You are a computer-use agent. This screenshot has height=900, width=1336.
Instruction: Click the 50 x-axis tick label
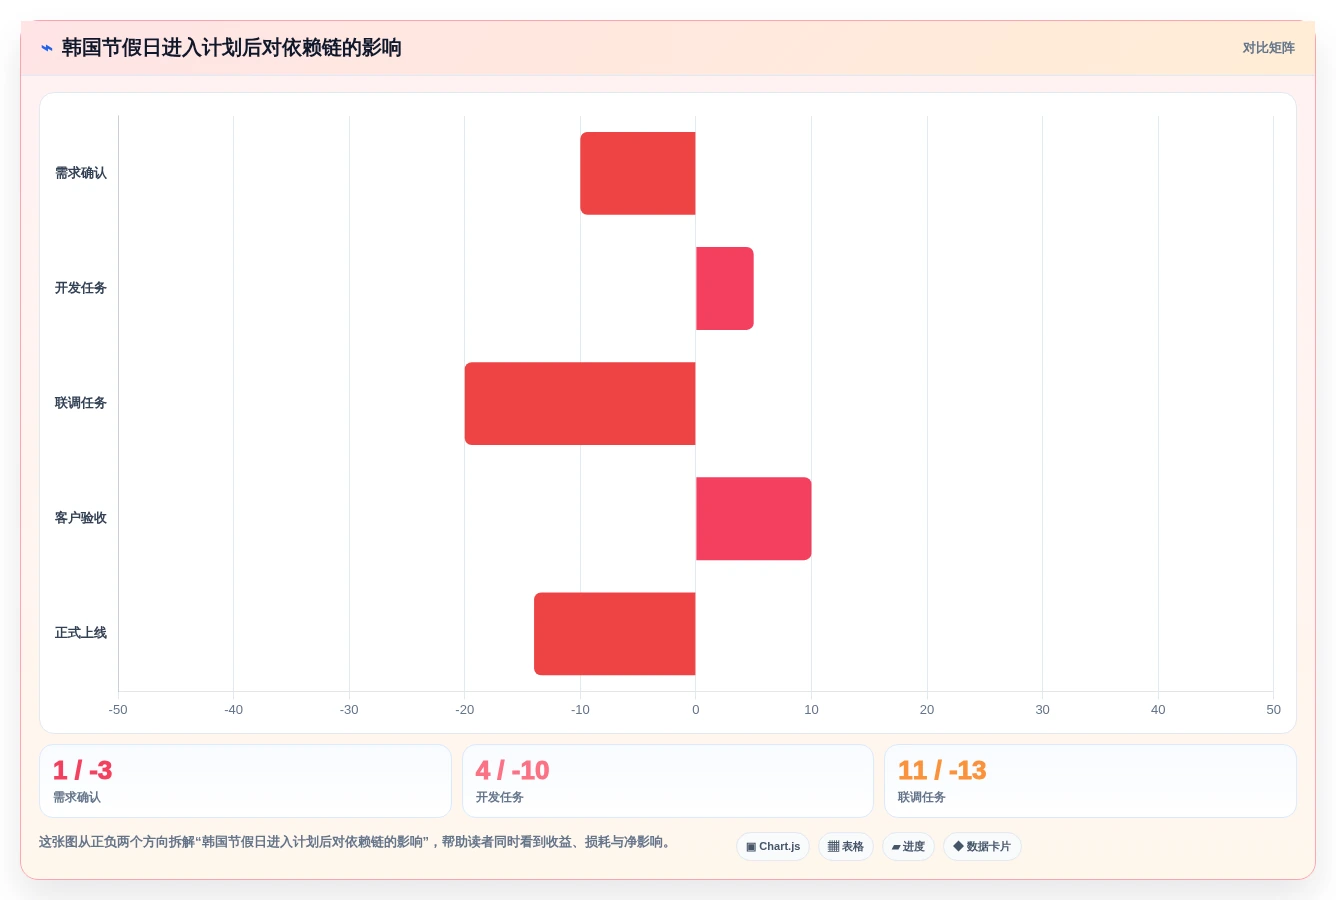[1273, 710]
